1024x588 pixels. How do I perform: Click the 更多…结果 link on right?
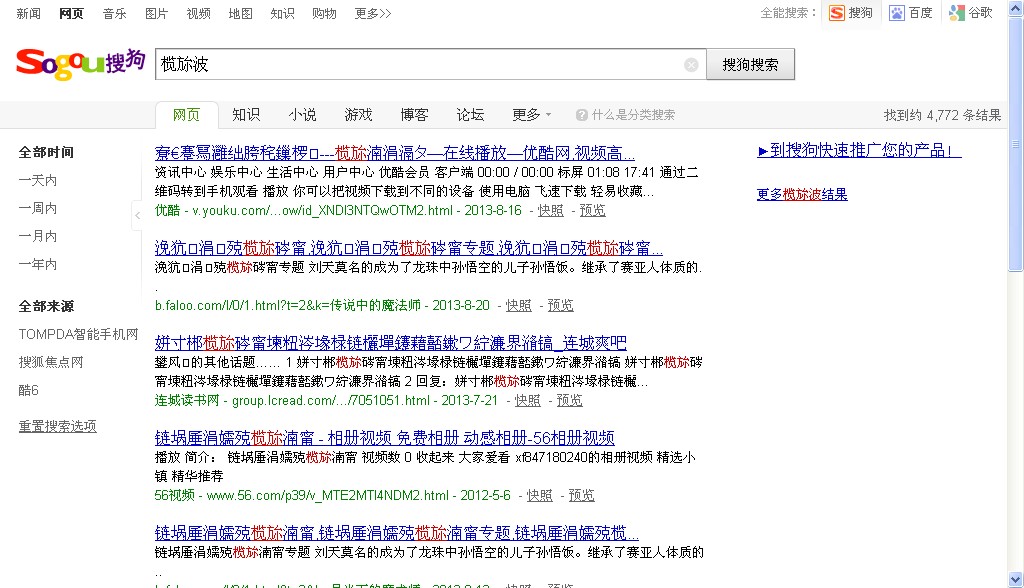coord(802,194)
